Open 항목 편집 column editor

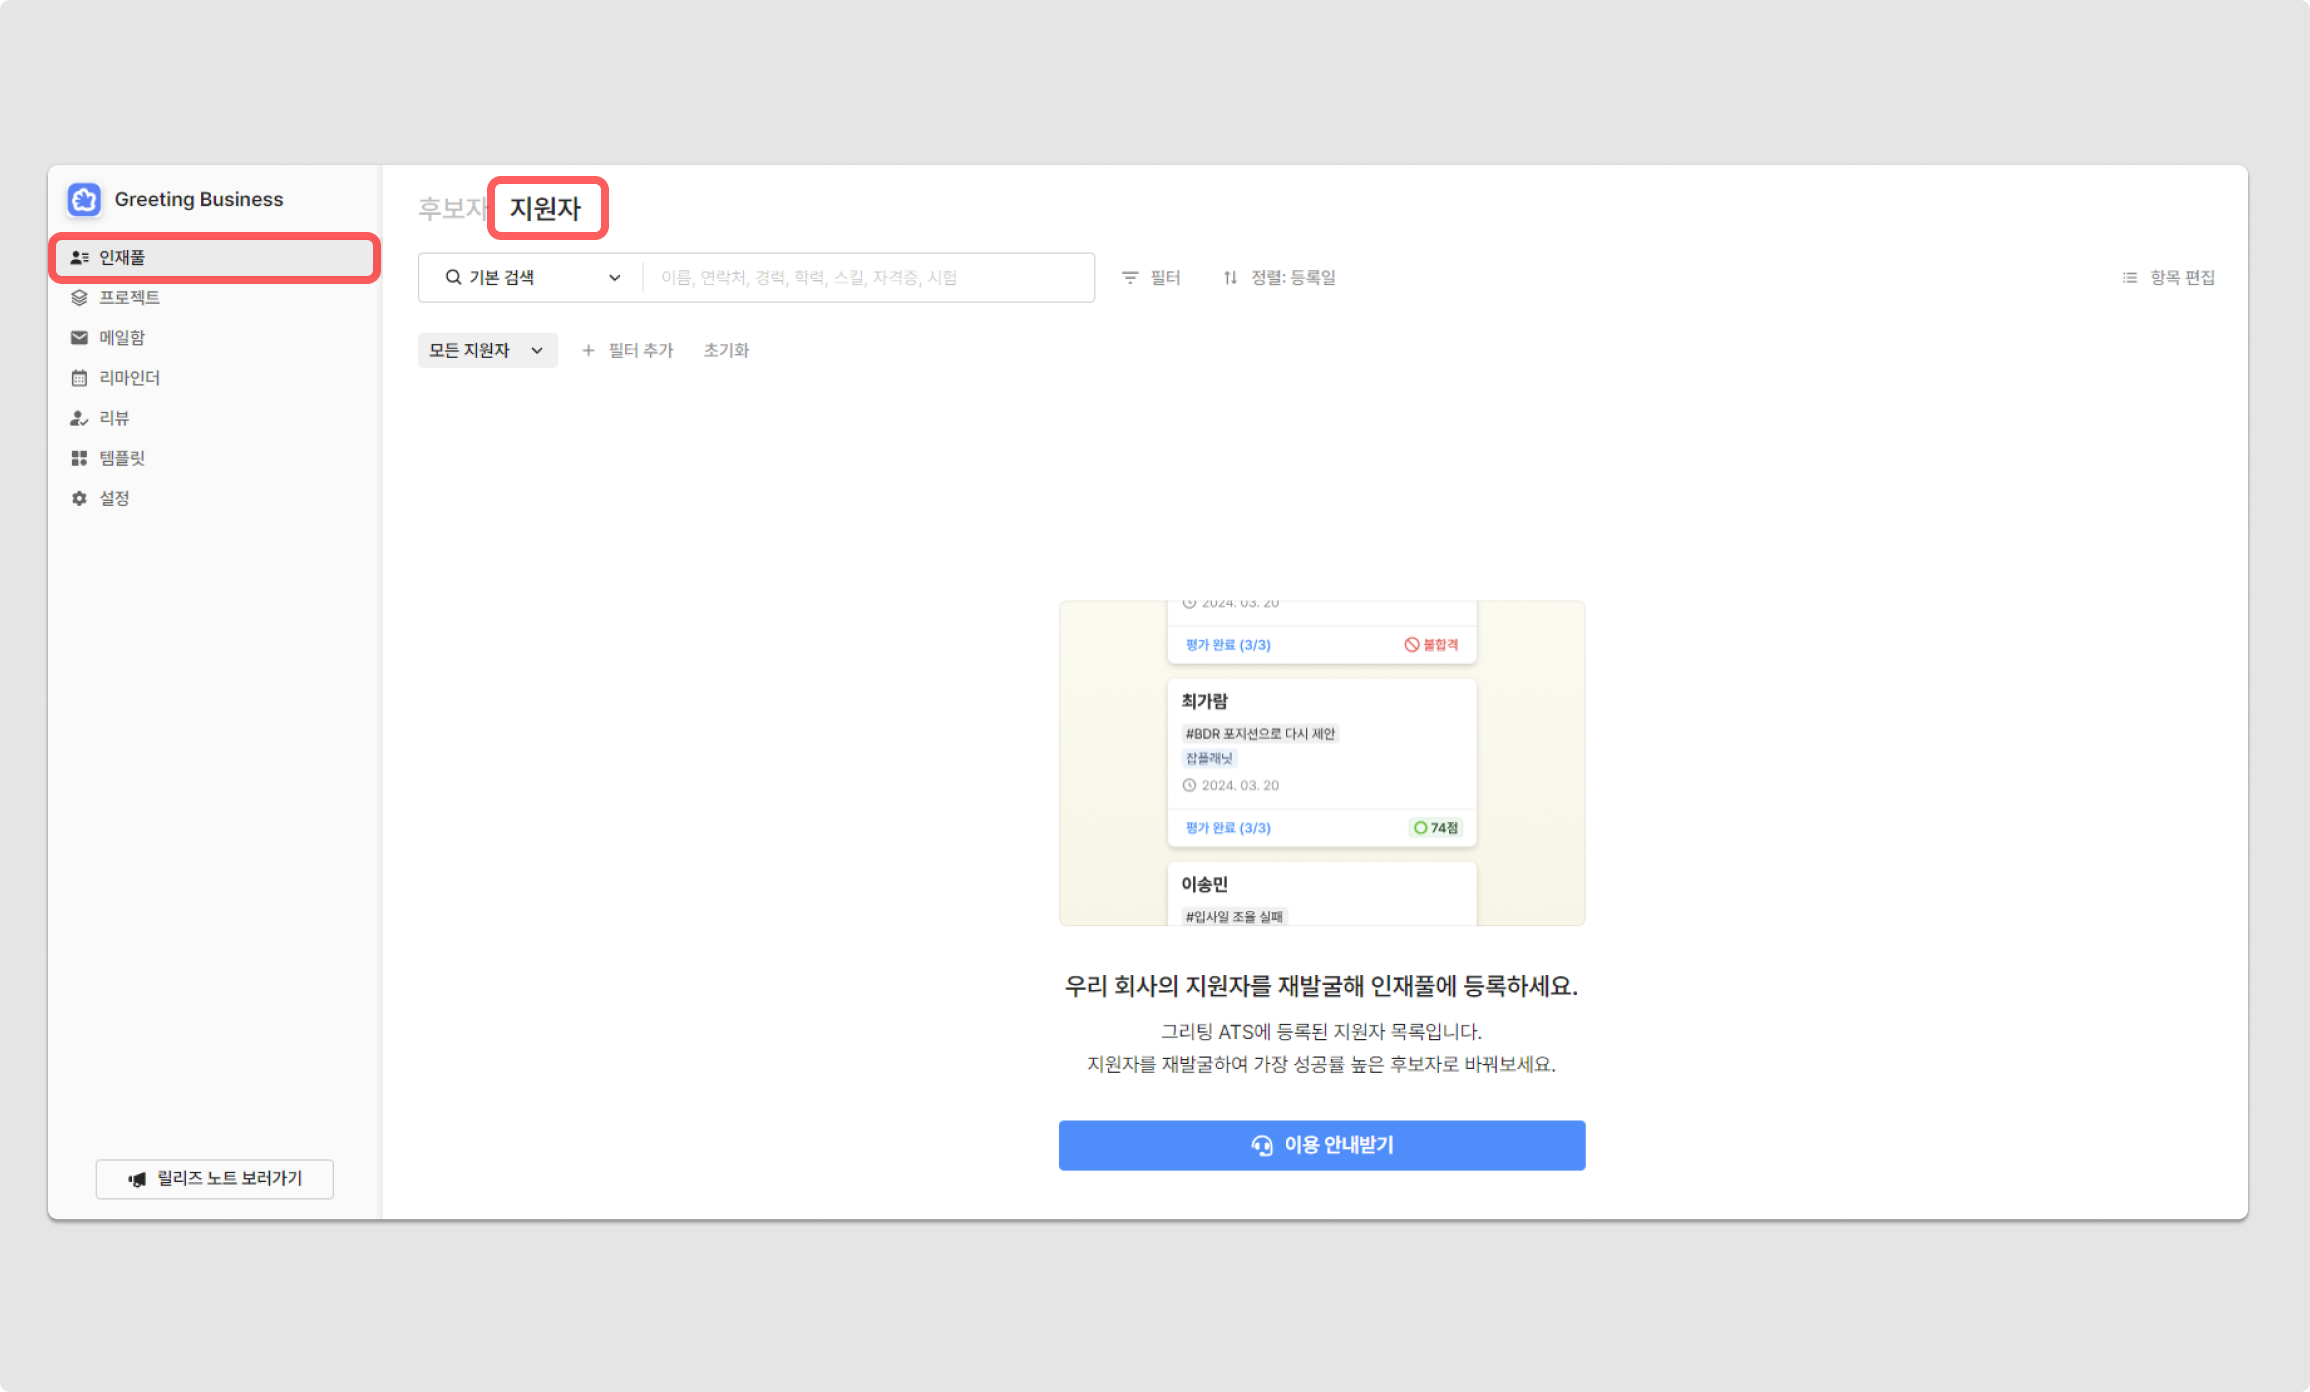[x=2168, y=278]
